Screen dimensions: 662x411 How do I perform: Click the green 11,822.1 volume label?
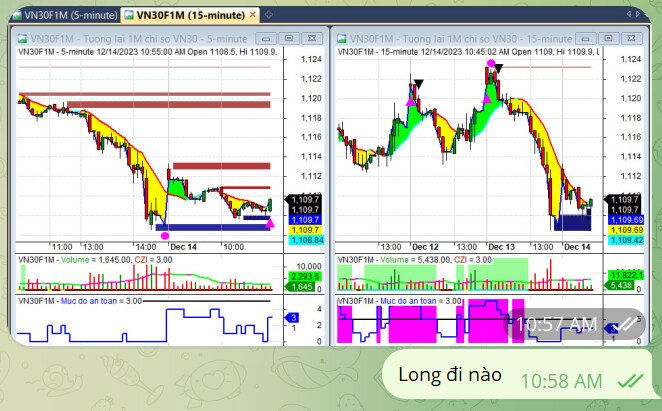(625, 275)
